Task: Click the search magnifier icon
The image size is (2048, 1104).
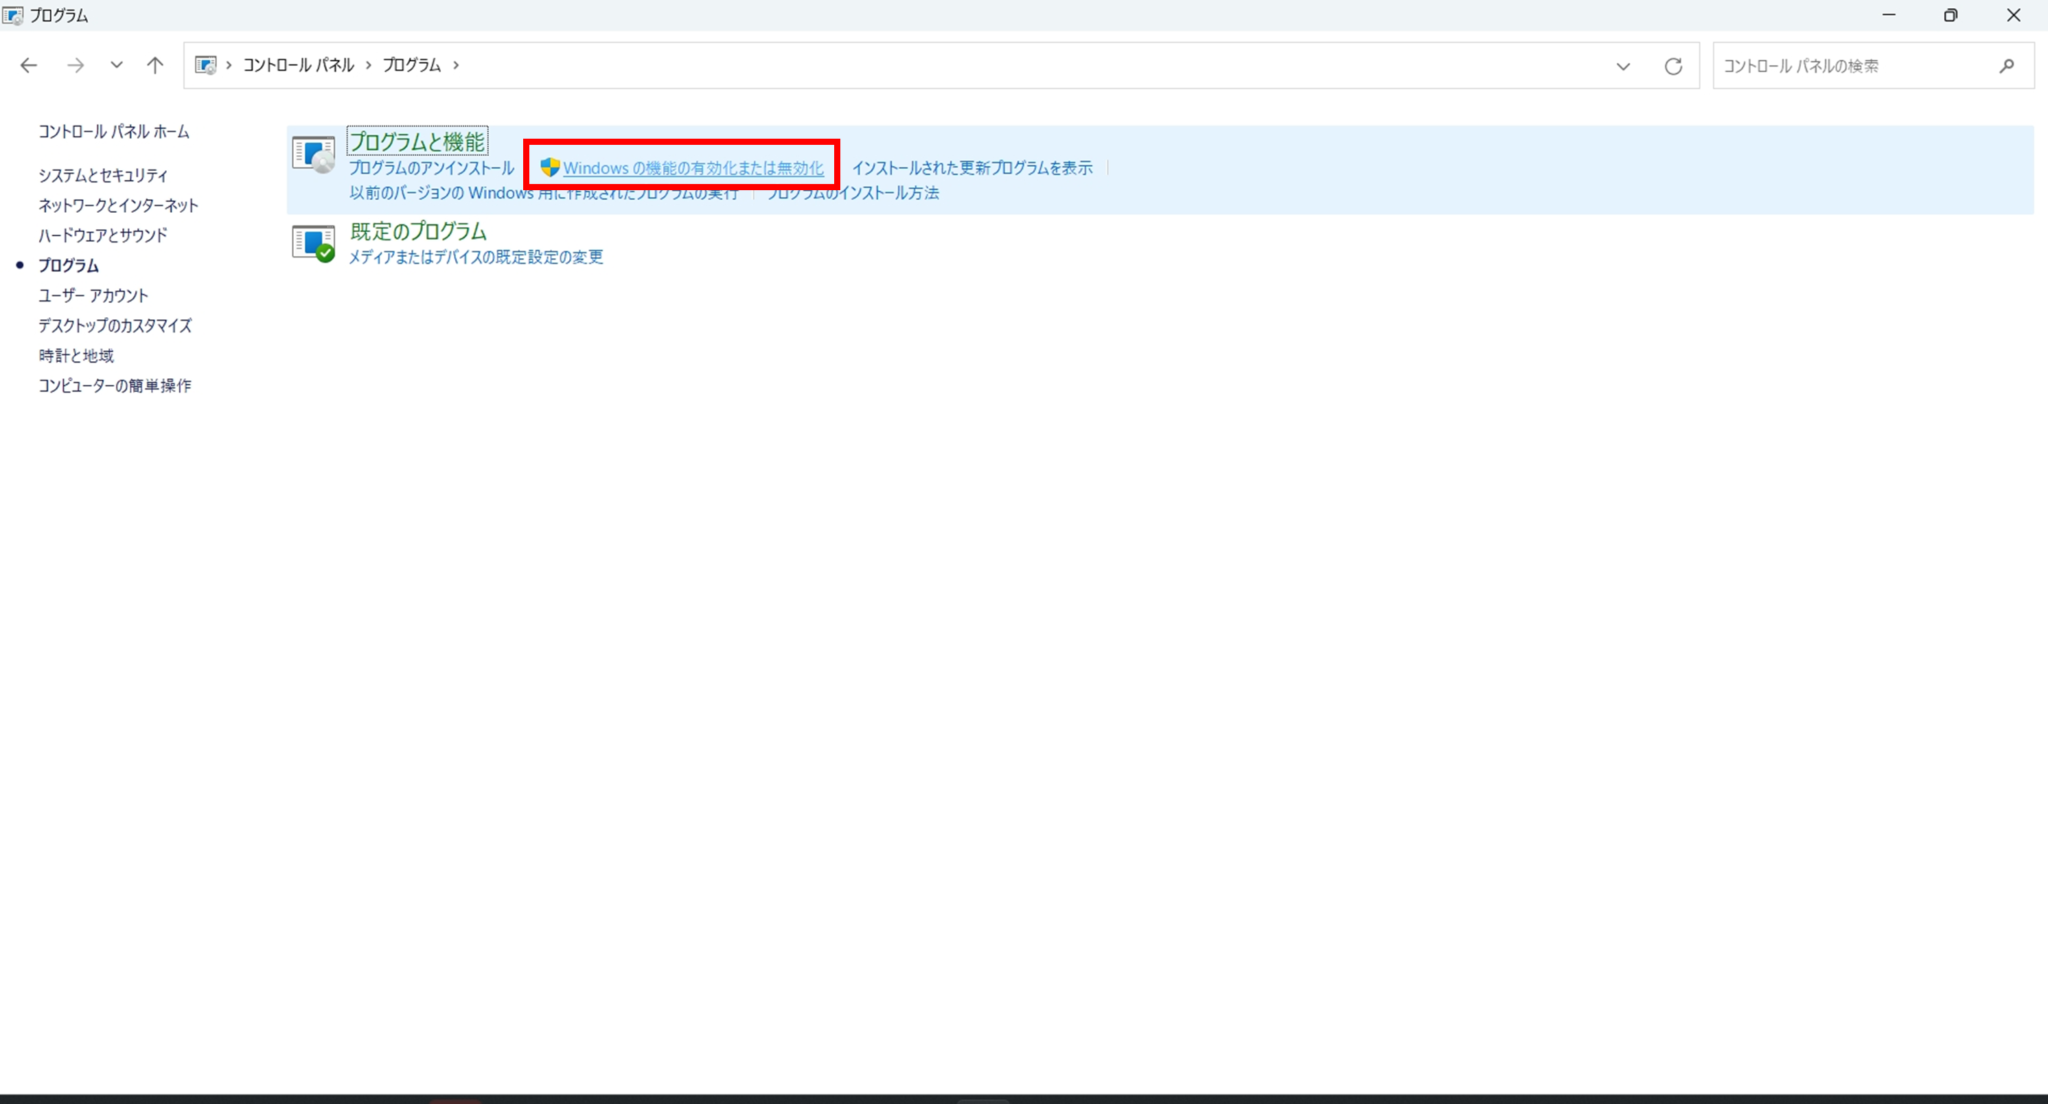Action: pyautogui.click(x=2007, y=66)
